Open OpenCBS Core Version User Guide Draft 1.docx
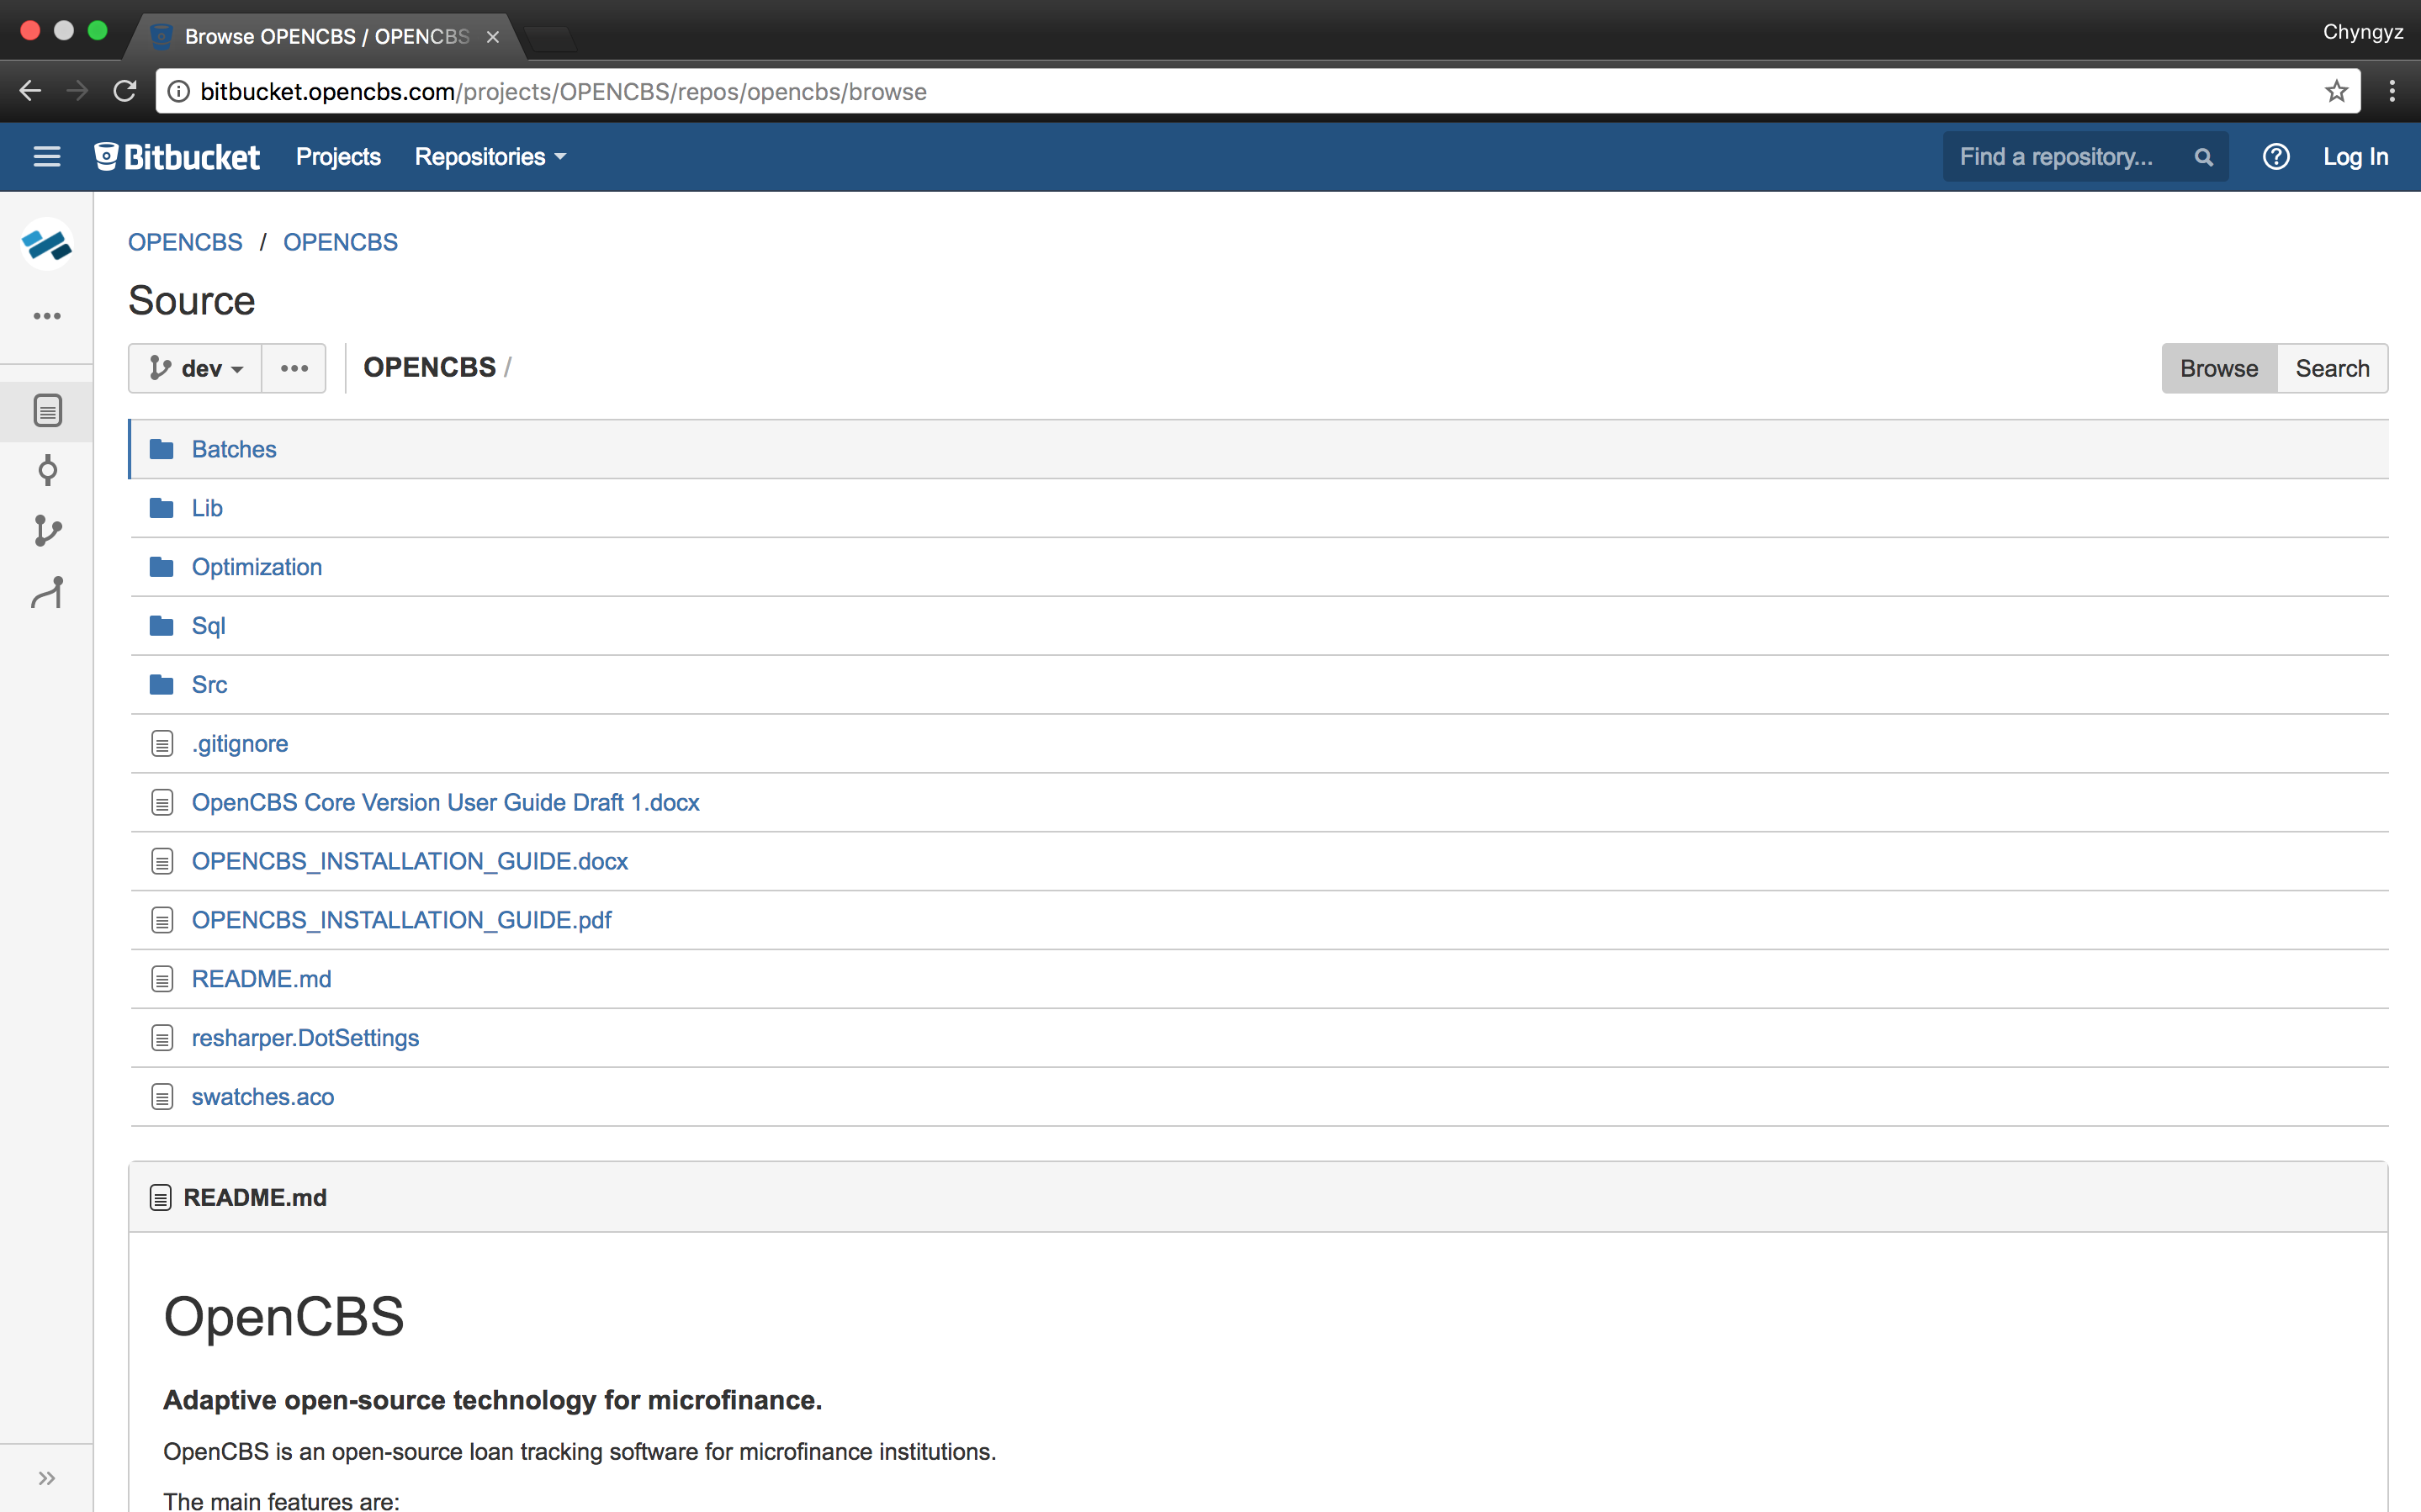Viewport: 2421px width, 1512px height. 445,803
